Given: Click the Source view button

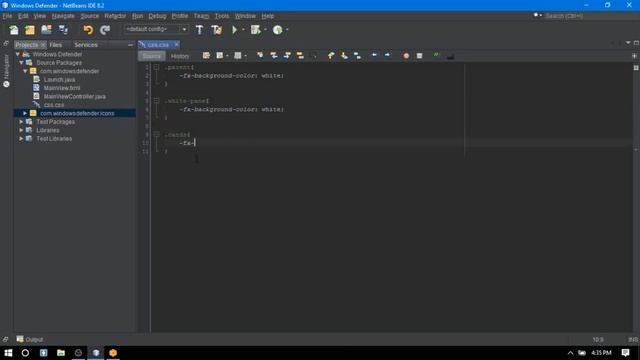Looking at the screenshot, I should coord(152,56).
